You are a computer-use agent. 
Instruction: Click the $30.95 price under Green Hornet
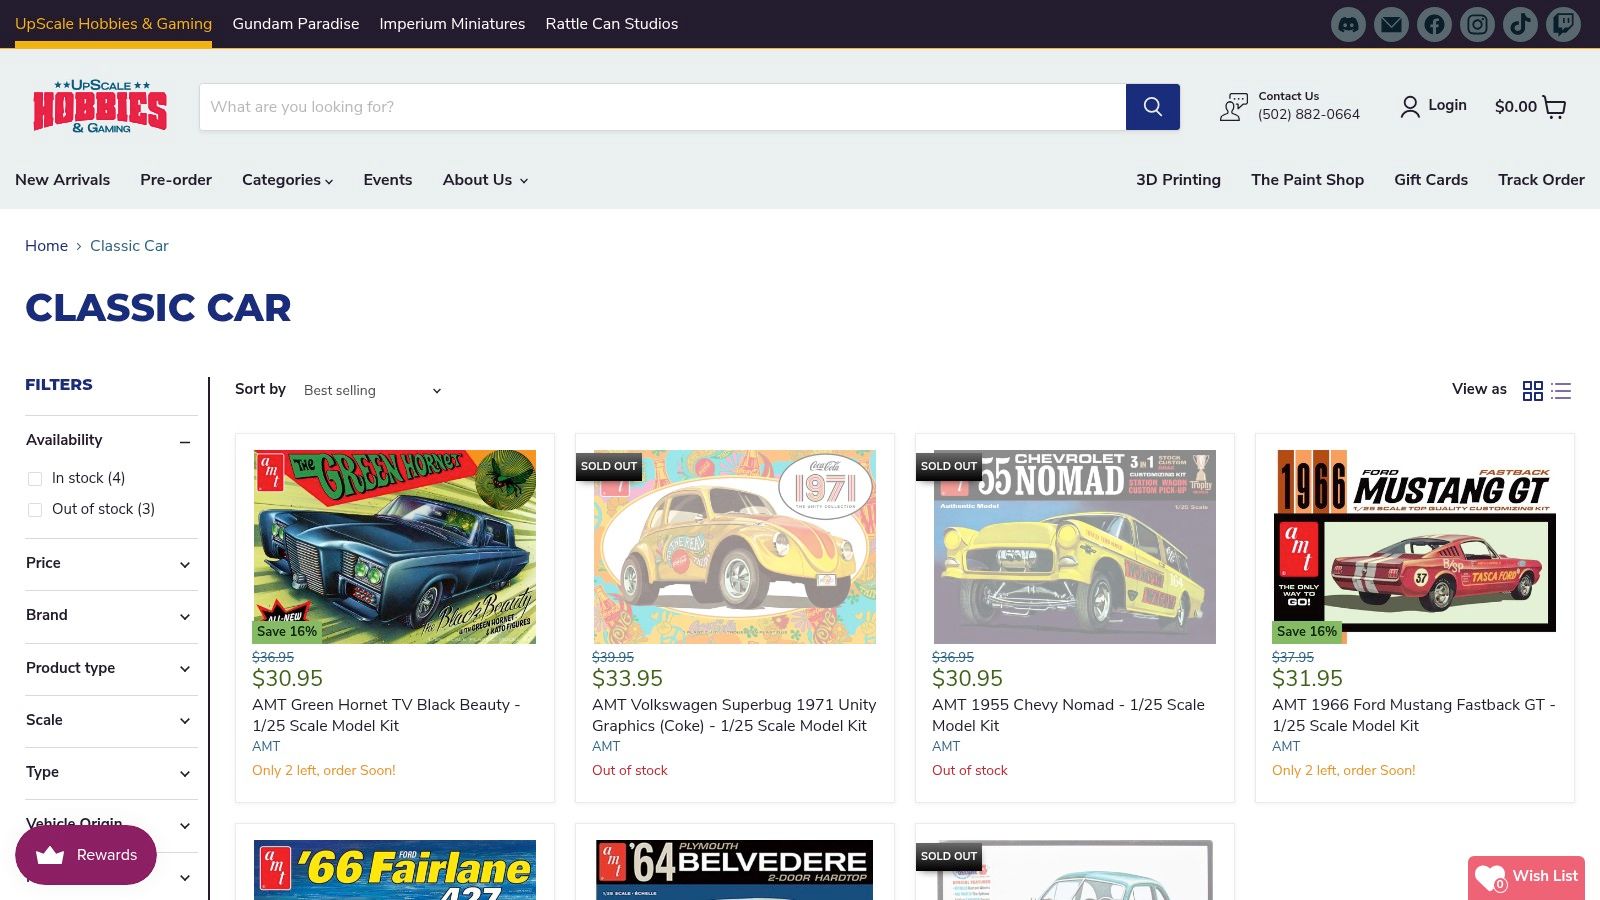(x=288, y=679)
